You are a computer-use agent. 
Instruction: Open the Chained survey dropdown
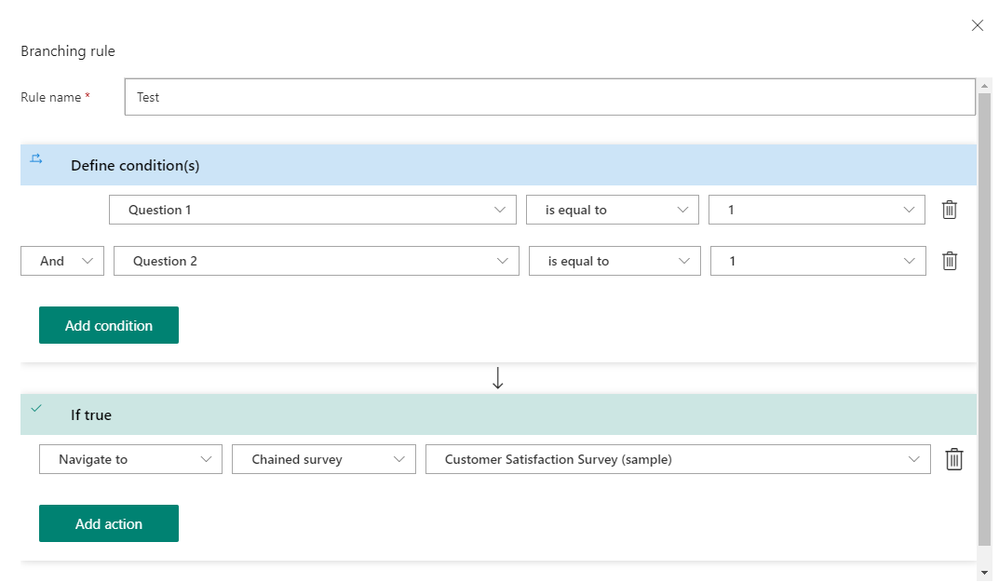(x=323, y=459)
